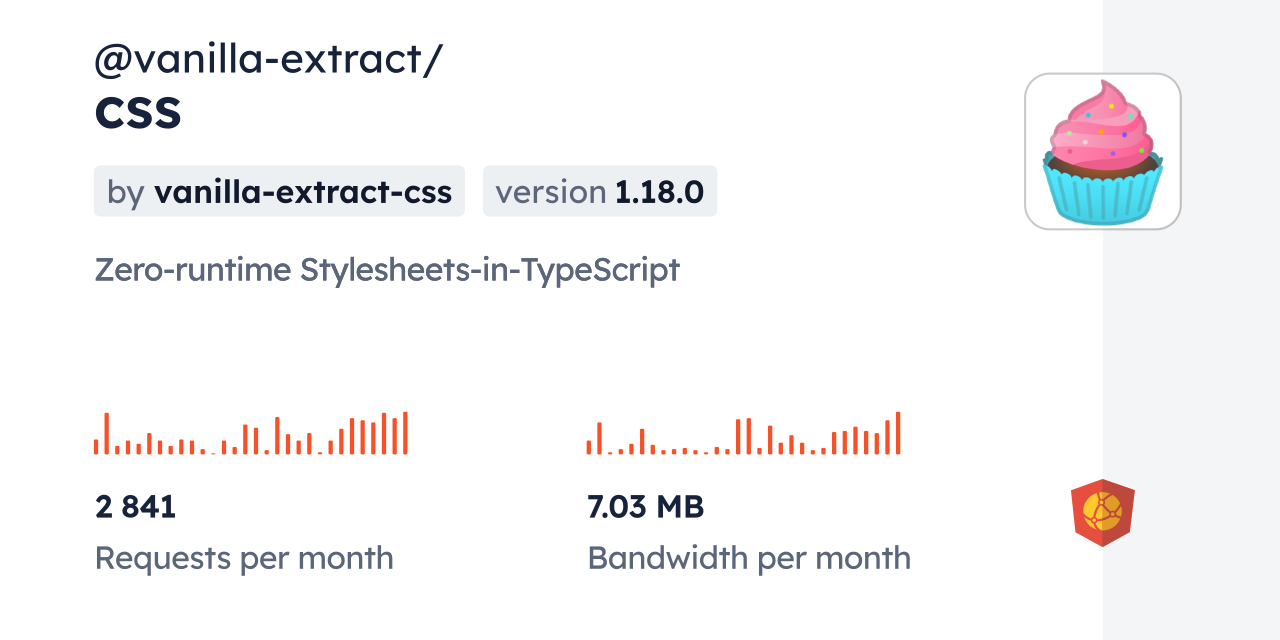Click the last bar of bandwidth chart
1280x640 pixels.
point(898,434)
